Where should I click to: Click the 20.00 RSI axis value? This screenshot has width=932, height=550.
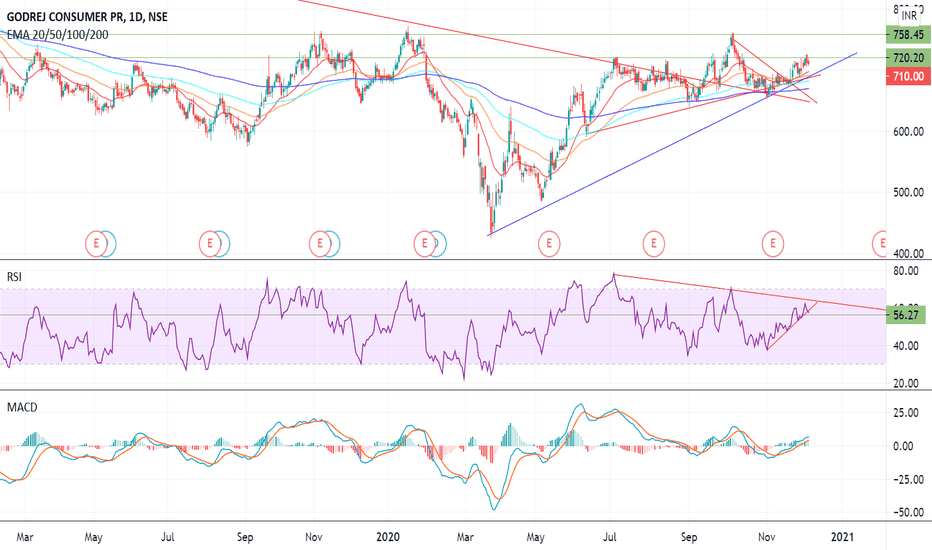pos(906,384)
